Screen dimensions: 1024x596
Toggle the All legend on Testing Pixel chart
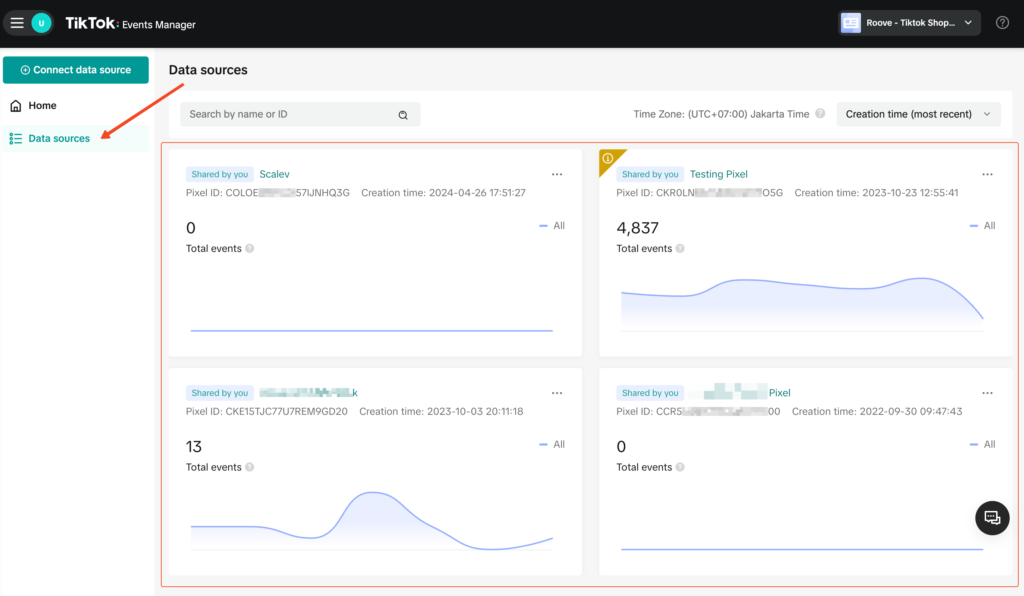click(983, 226)
